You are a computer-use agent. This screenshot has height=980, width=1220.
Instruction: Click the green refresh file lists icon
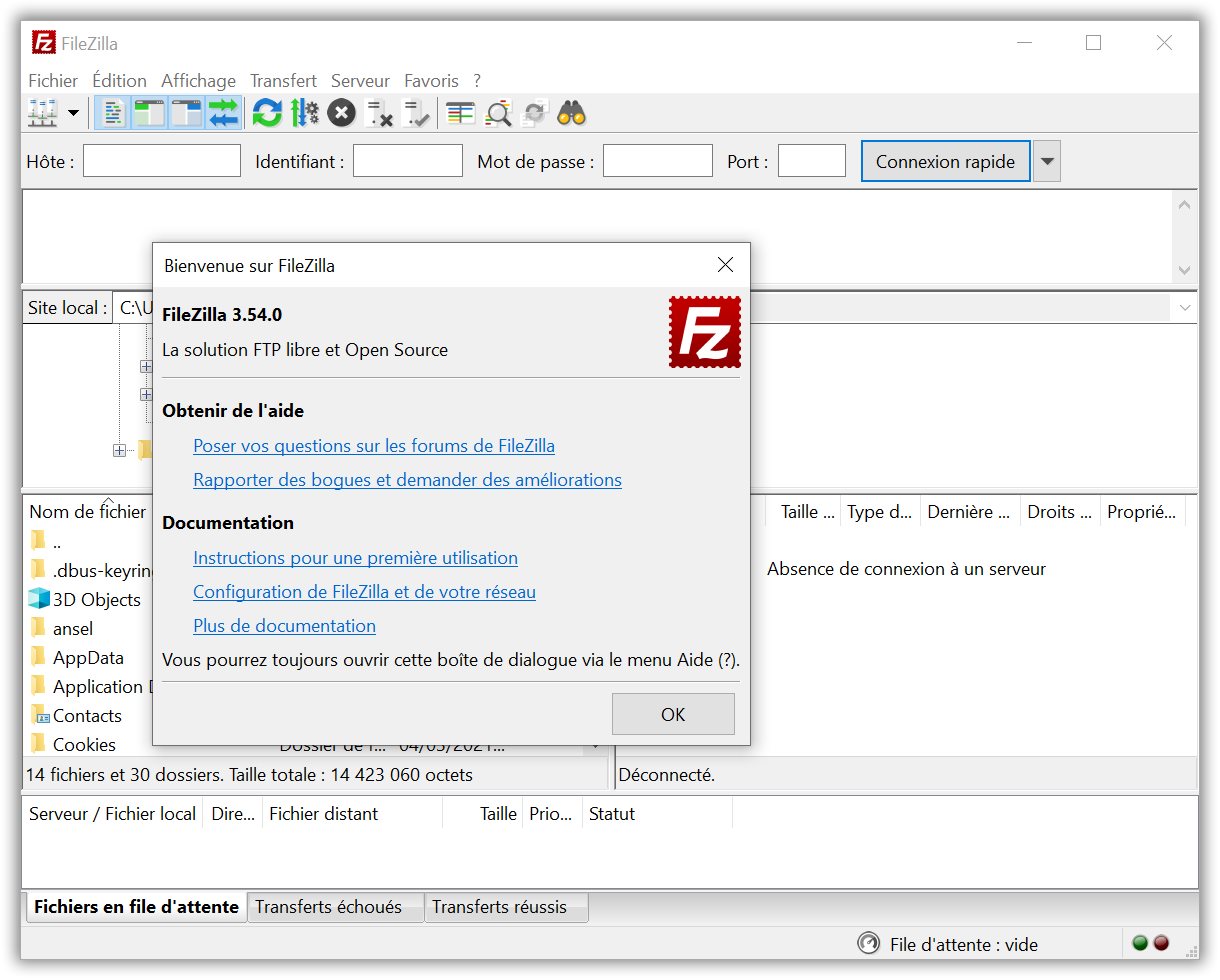267,113
